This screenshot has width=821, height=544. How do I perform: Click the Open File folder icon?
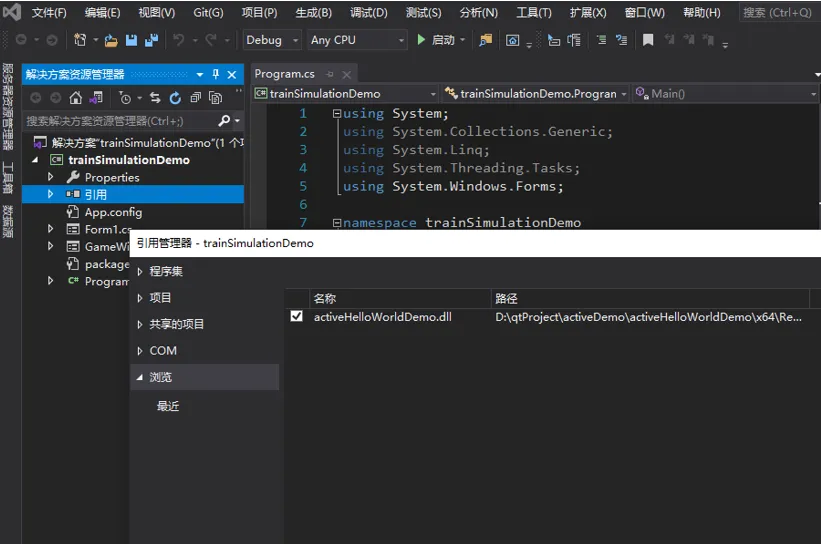(111, 40)
